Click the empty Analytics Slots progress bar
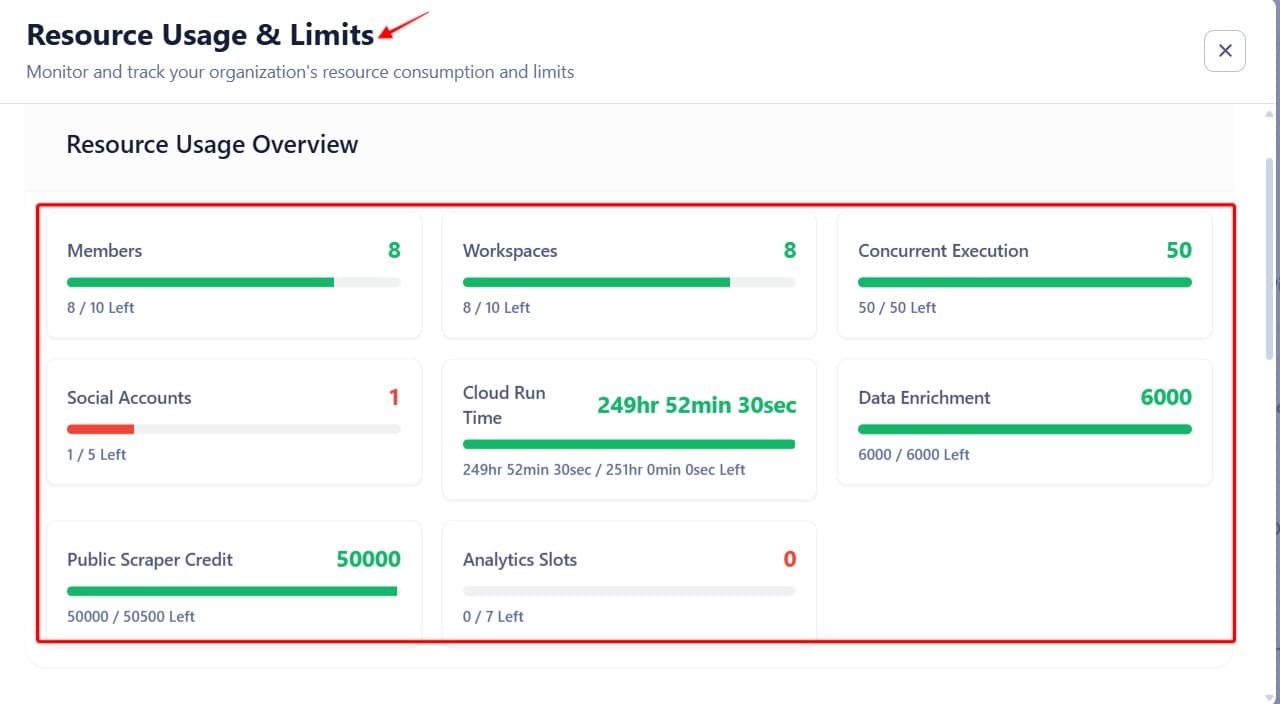Viewport: 1280px width, 704px height. [629, 591]
